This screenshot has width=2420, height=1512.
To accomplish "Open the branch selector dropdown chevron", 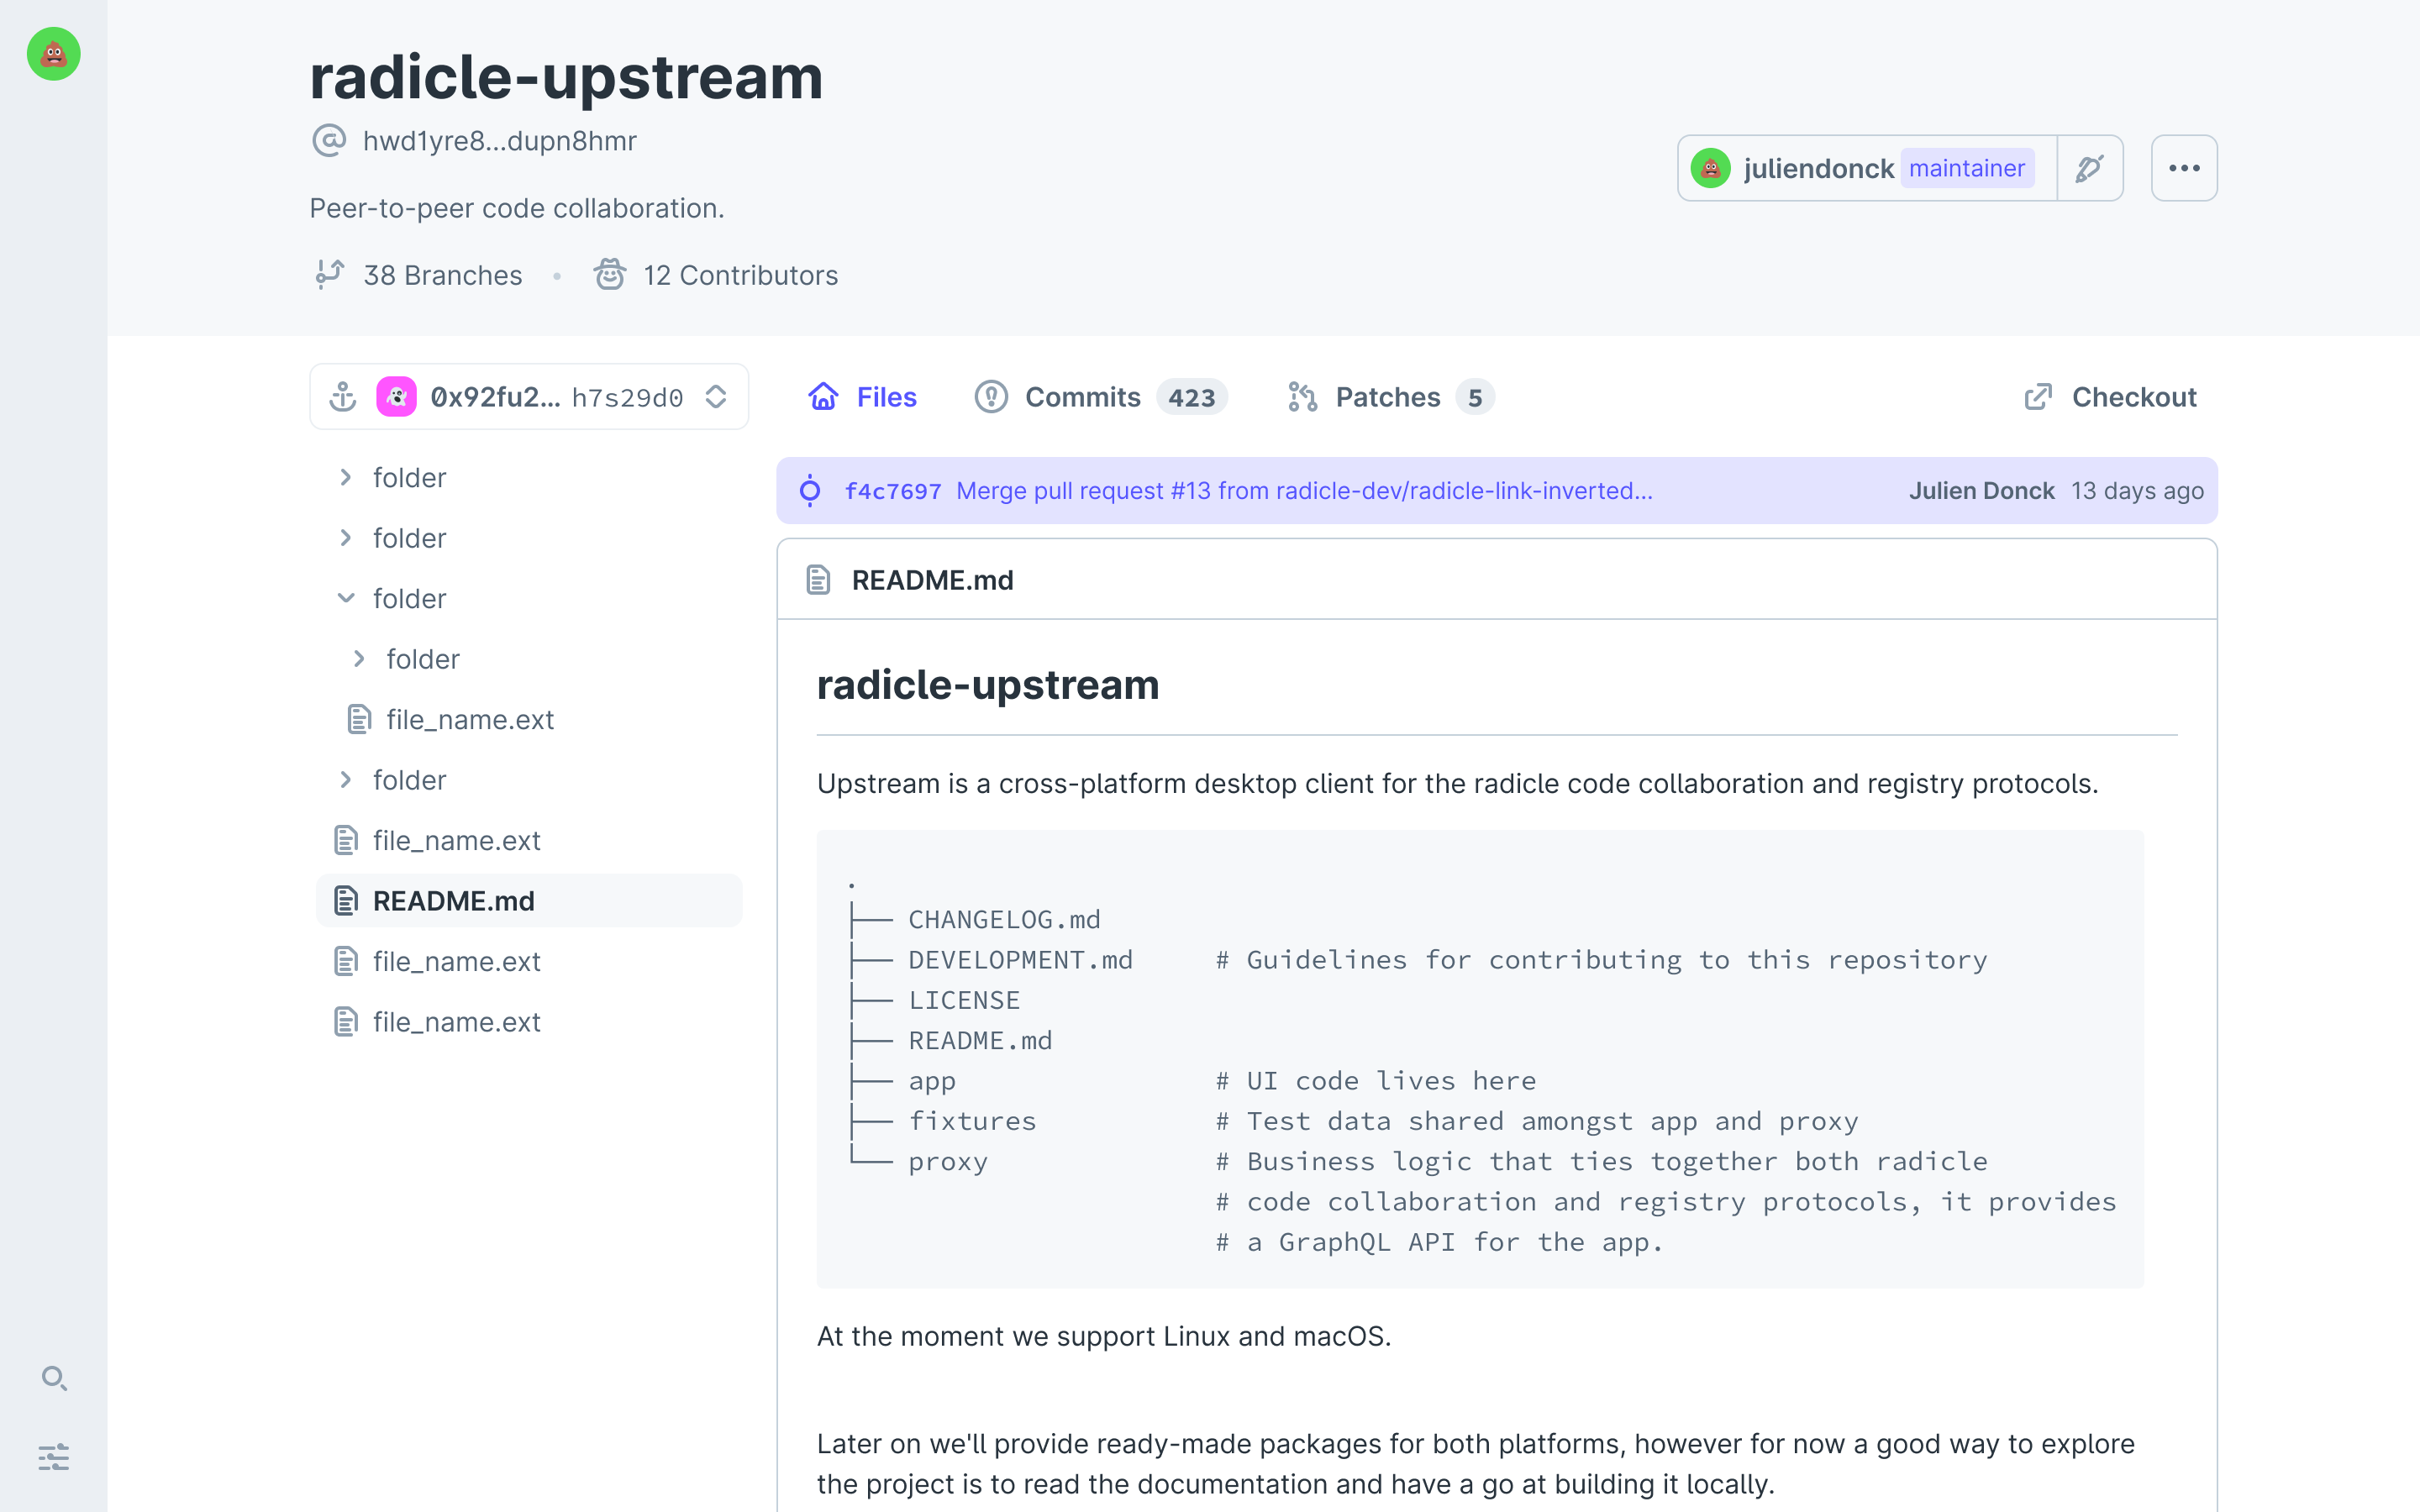I will coord(717,396).
